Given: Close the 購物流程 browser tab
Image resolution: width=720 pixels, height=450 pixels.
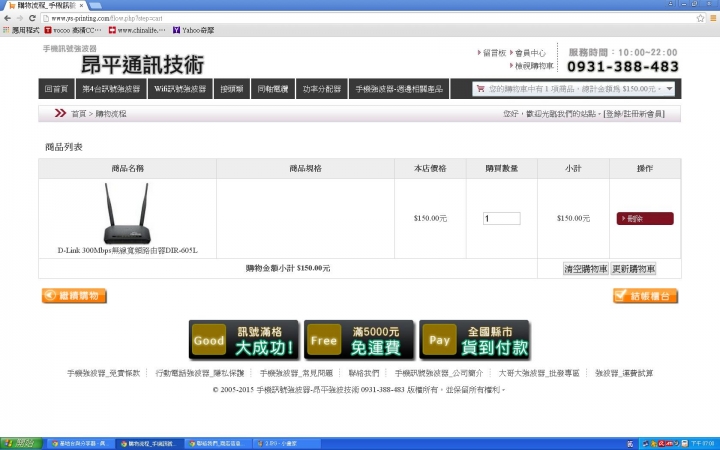Looking at the screenshot, I should click(x=81, y=6).
